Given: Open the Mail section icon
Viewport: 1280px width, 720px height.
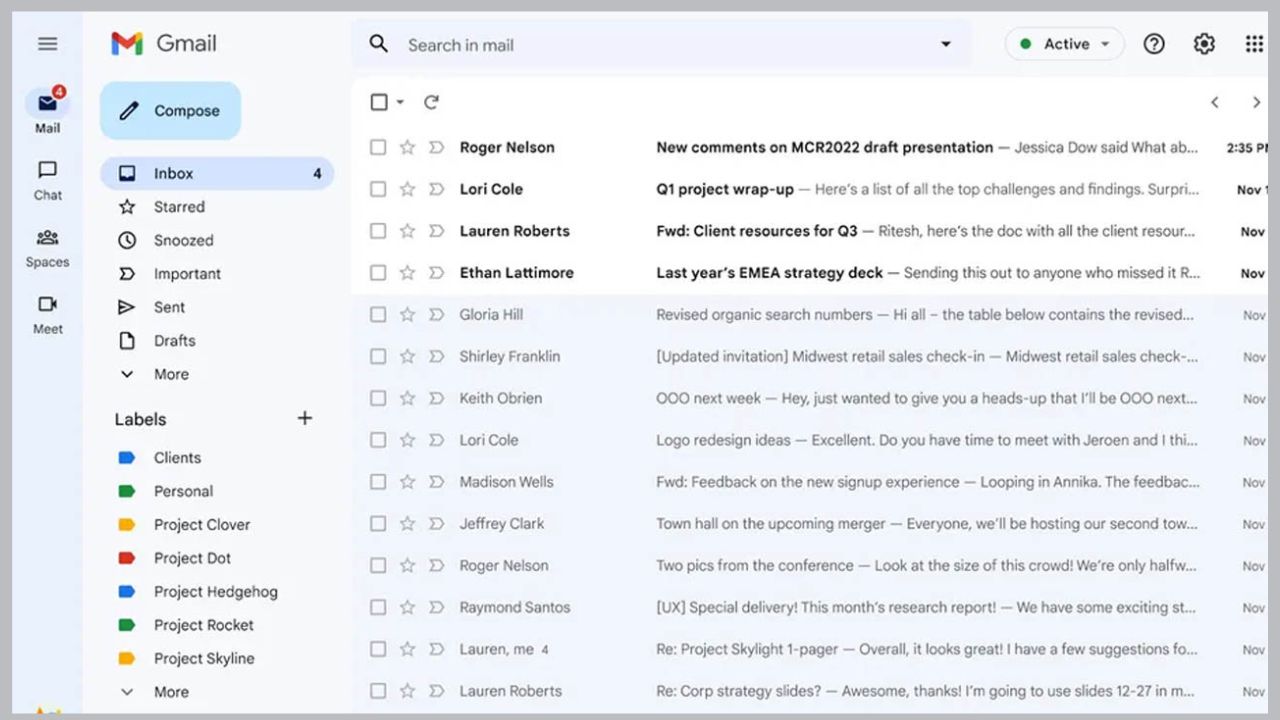Looking at the screenshot, I should [47, 103].
